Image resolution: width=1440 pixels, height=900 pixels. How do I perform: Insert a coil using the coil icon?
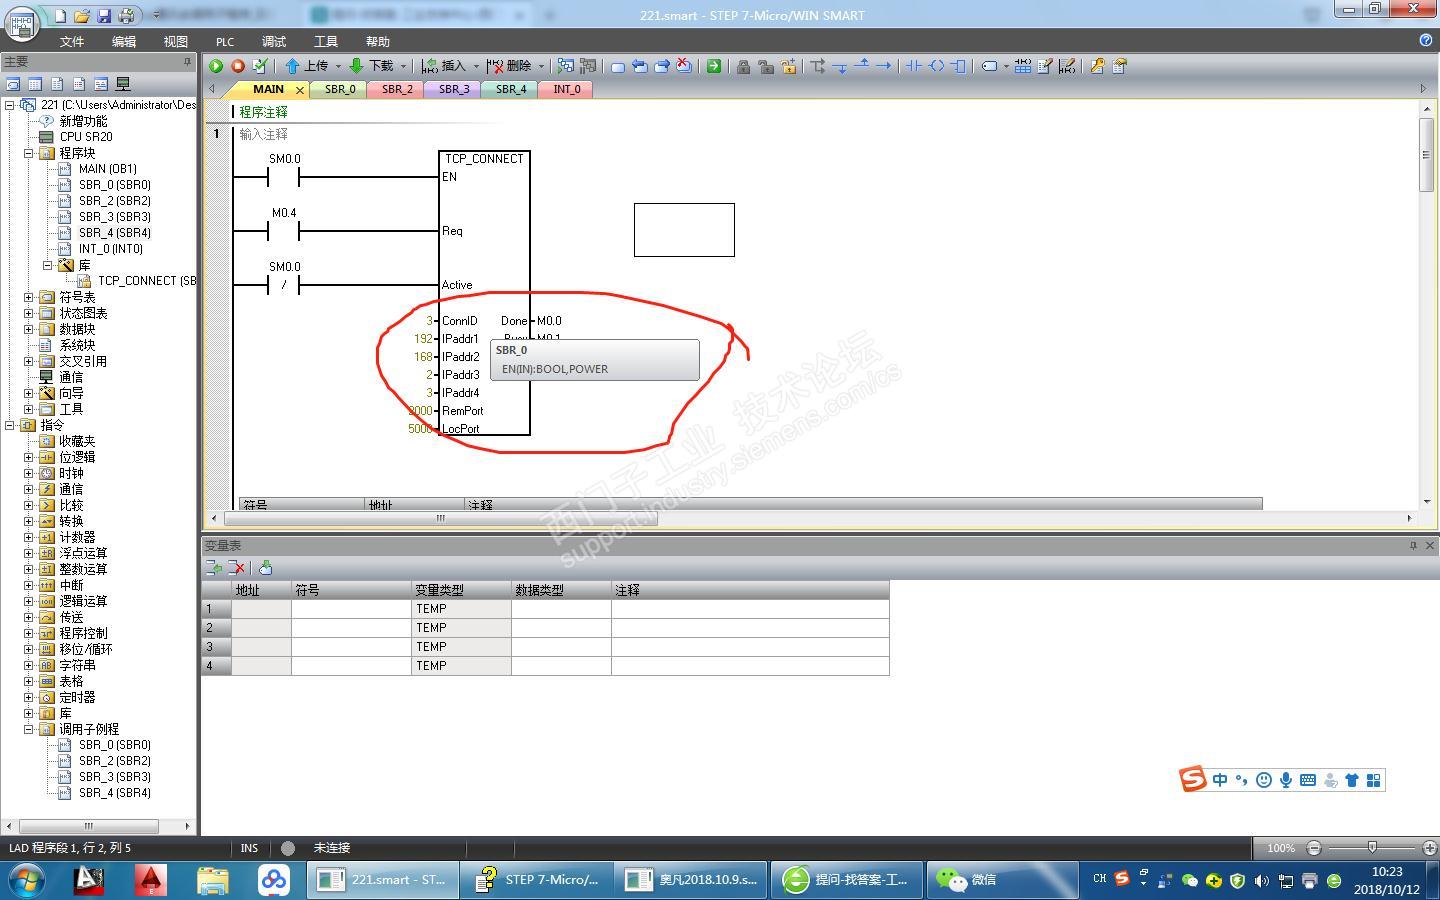coord(937,66)
